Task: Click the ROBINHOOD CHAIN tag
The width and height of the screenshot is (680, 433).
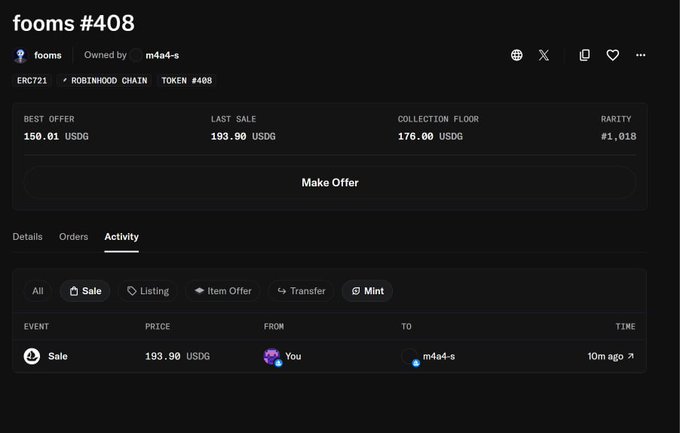Action: [105, 81]
